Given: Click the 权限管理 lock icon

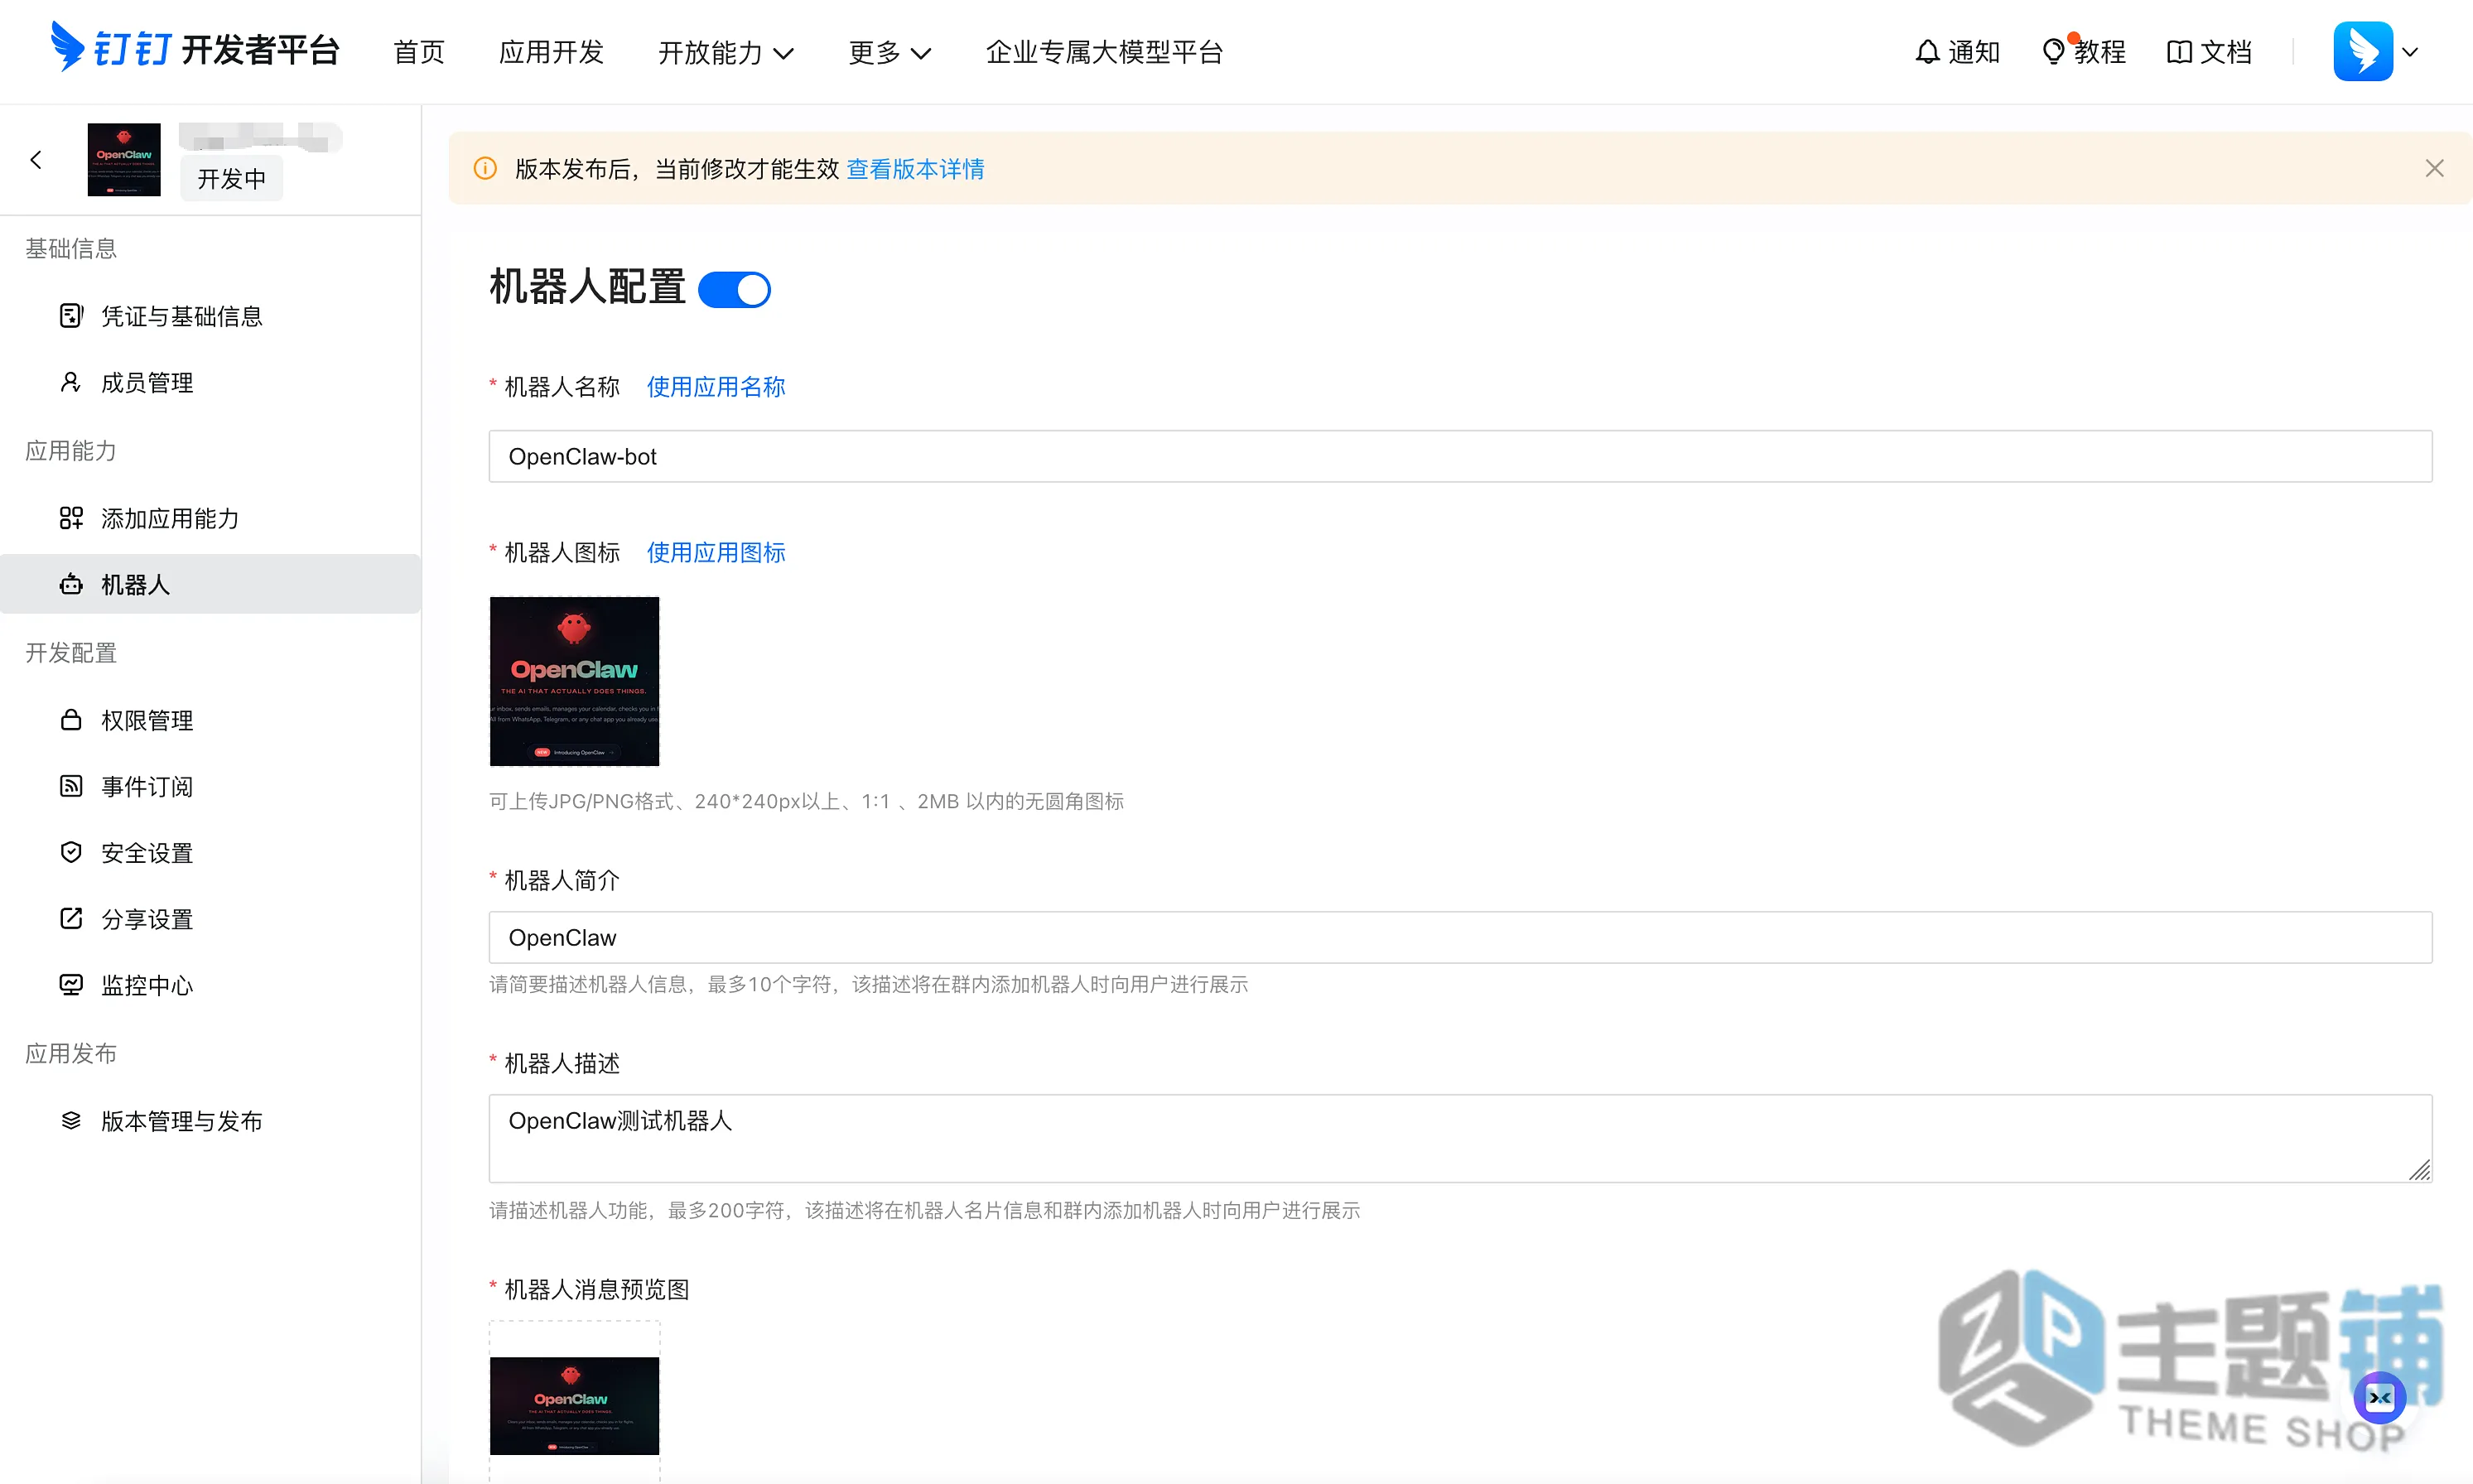Looking at the screenshot, I should click(71, 720).
